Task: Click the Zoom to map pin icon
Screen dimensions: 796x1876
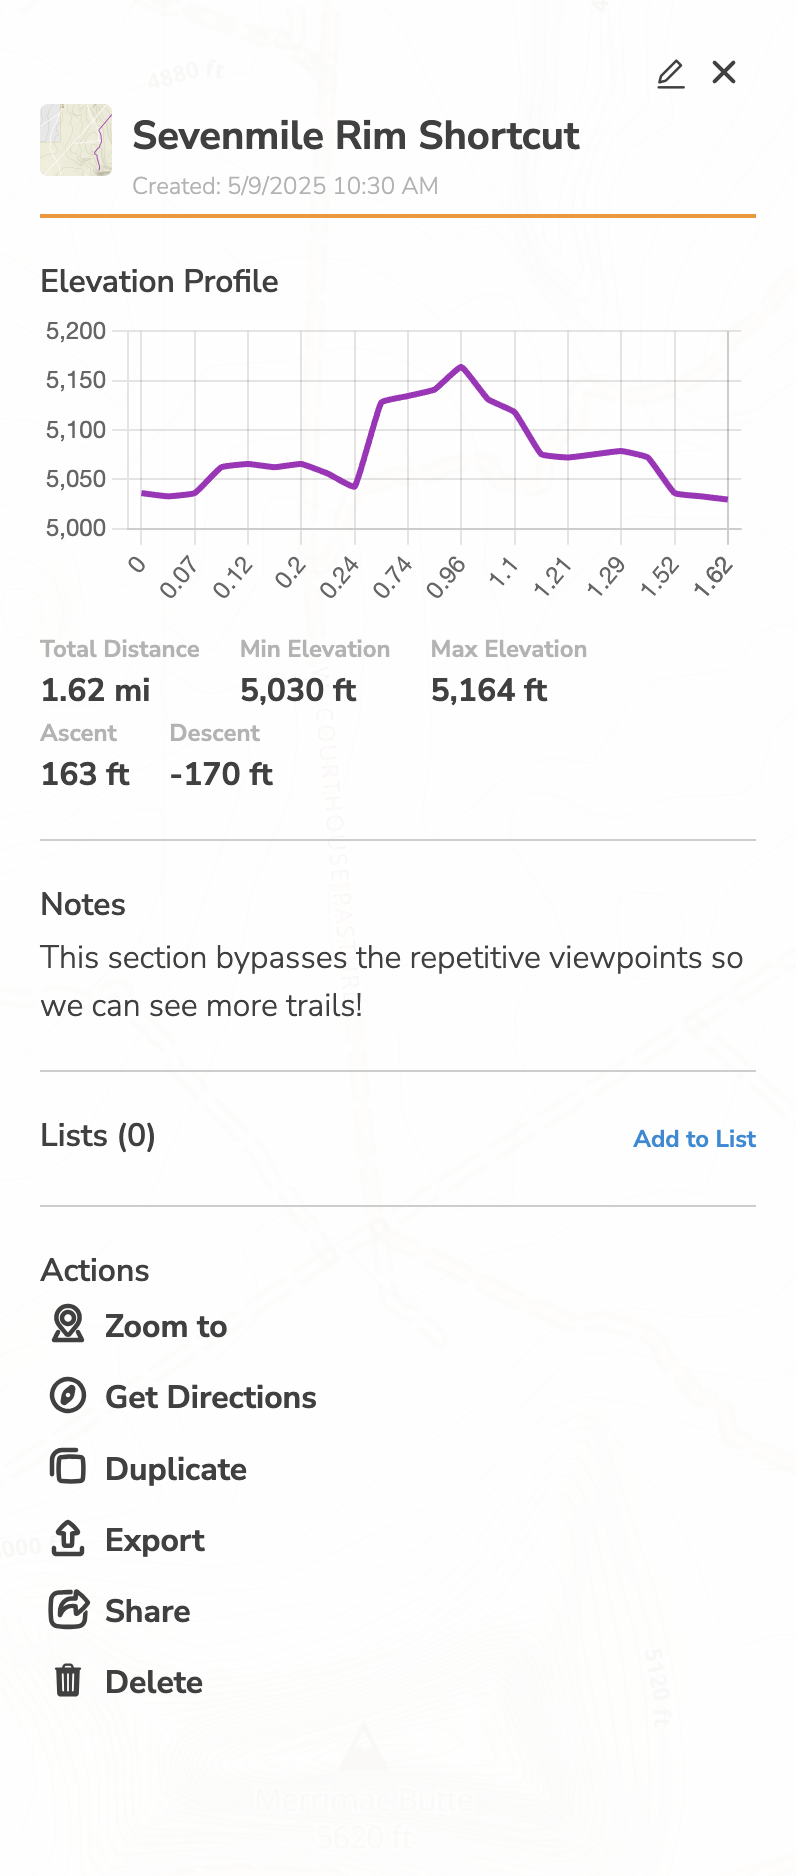Action: (68, 1324)
